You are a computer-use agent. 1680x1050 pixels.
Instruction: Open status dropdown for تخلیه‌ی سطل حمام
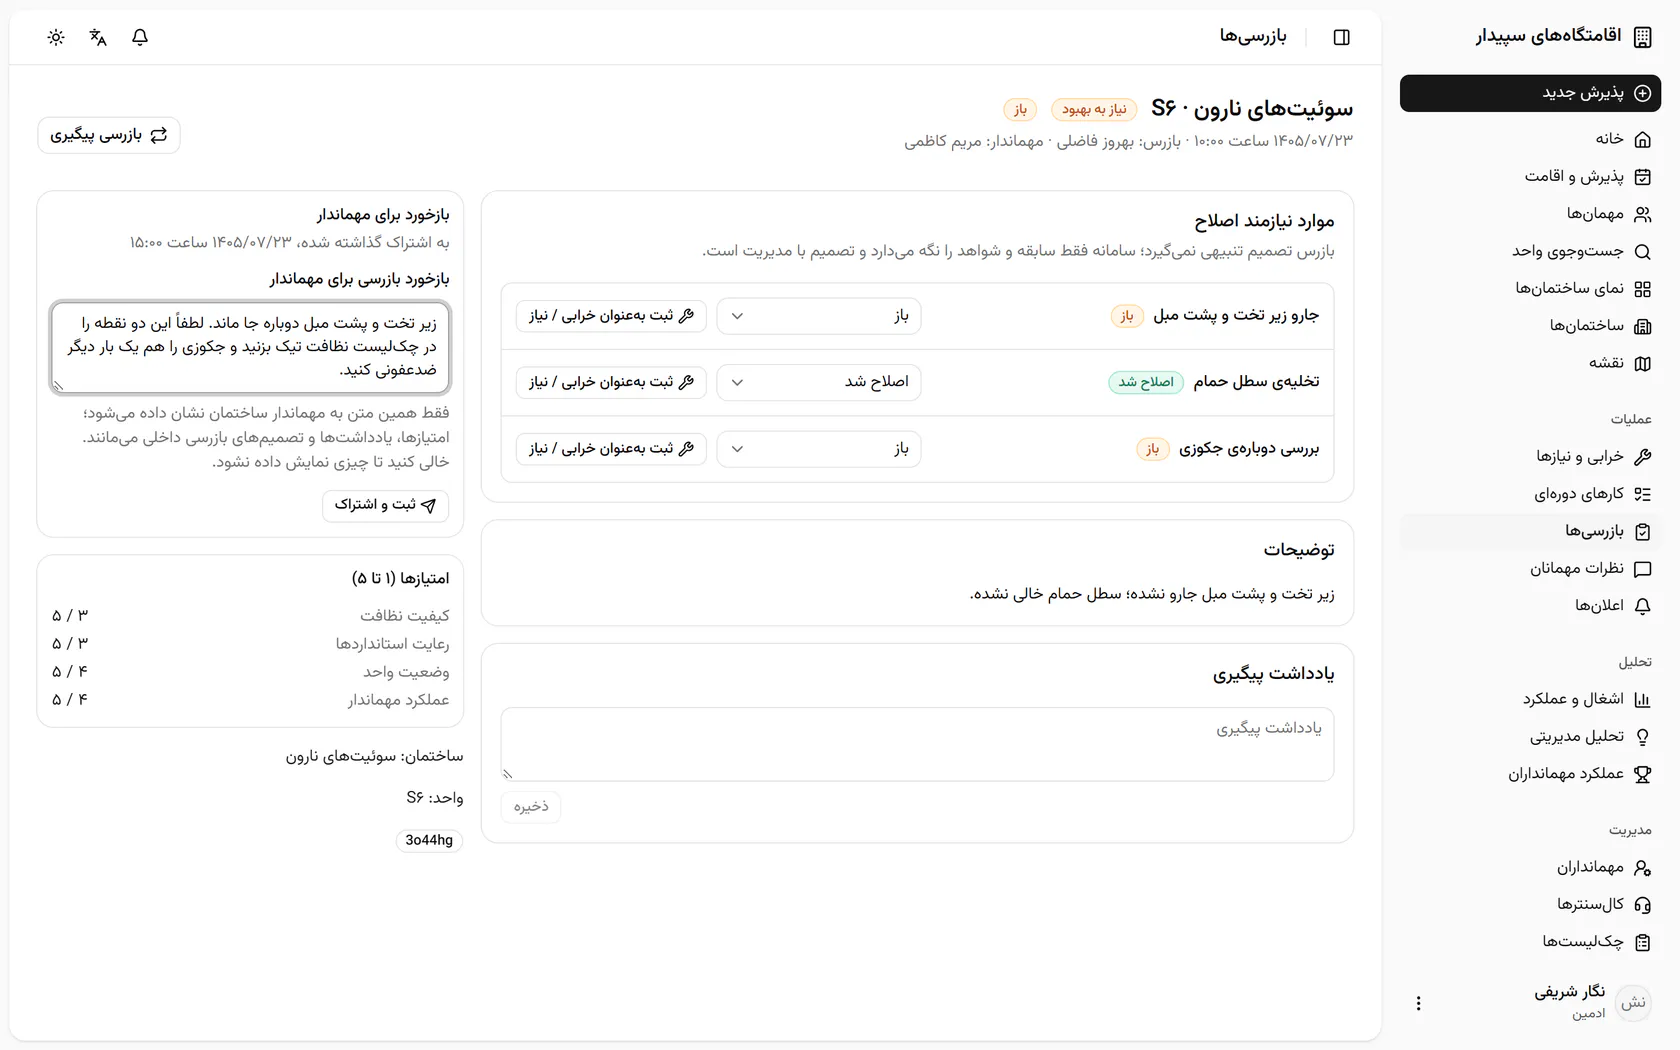(819, 382)
